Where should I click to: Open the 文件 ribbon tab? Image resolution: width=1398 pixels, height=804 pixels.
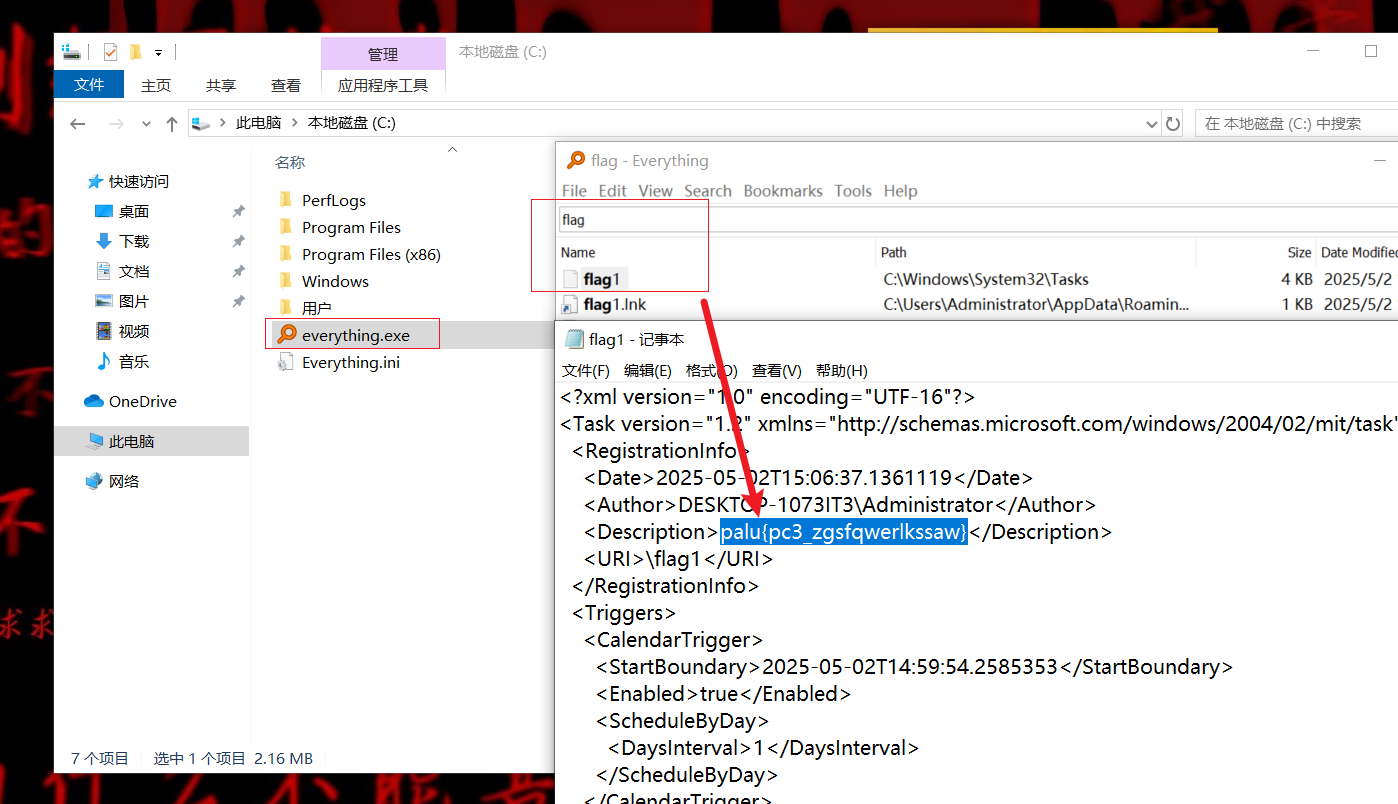89,85
